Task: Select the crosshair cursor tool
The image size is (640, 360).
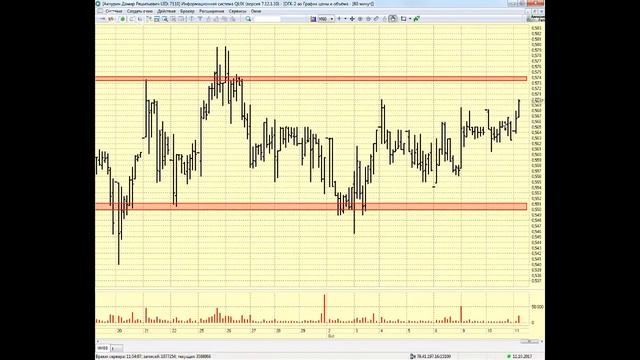Action: coord(352,19)
